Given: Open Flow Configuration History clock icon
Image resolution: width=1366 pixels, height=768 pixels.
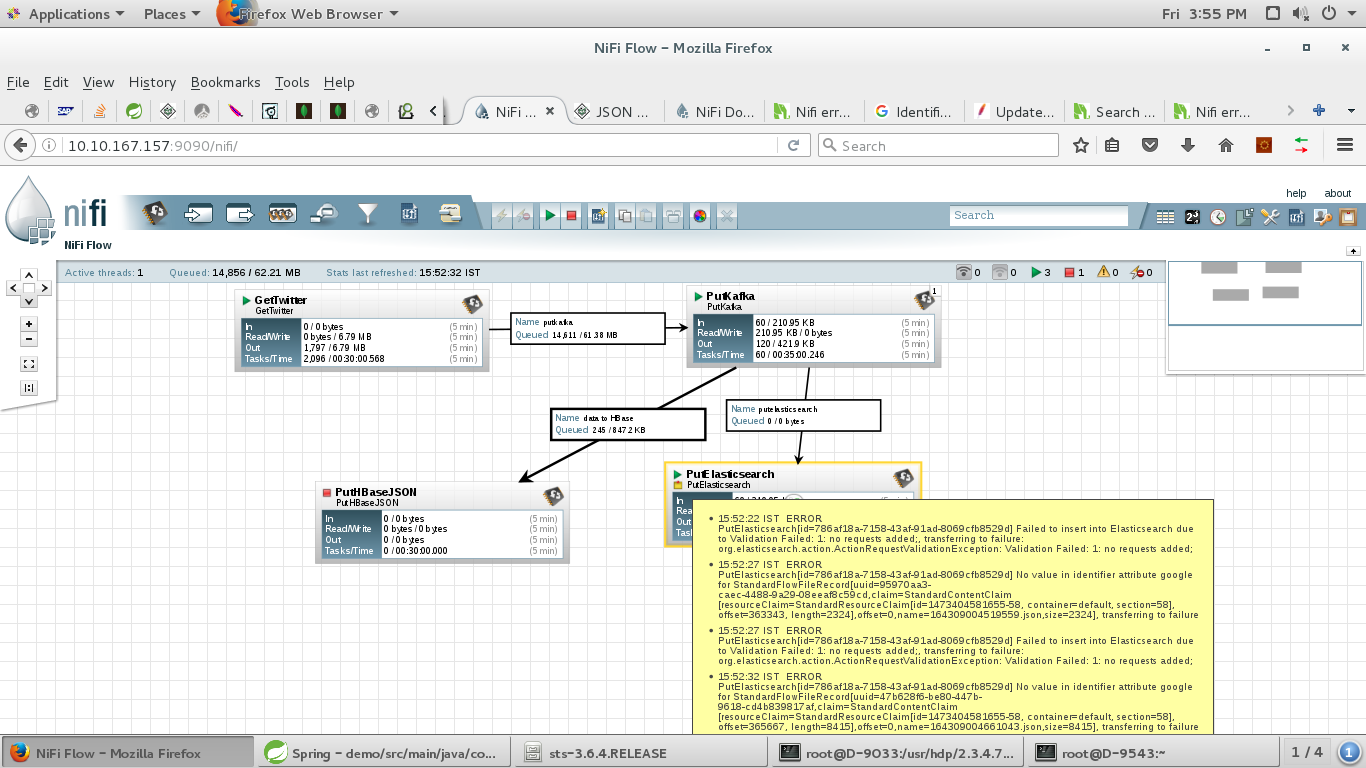Looking at the screenshot, I should click(x=1217, y=216).
